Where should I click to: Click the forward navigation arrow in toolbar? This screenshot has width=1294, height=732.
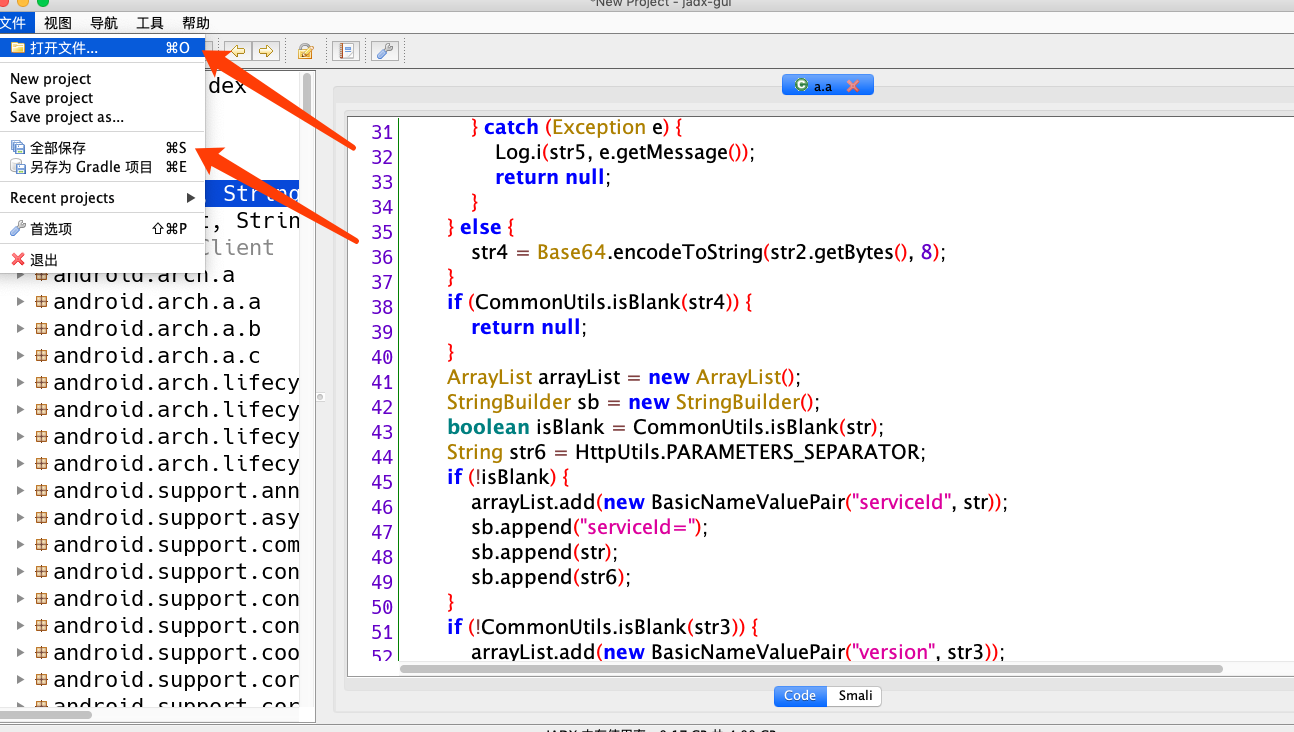tap(265, 51)
